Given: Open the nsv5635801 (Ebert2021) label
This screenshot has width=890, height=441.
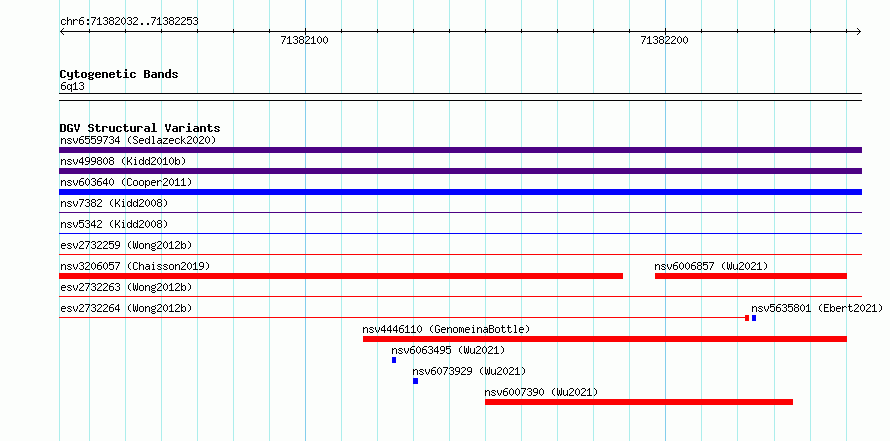Looking at the screenshot, I should (x=817, y=308).
